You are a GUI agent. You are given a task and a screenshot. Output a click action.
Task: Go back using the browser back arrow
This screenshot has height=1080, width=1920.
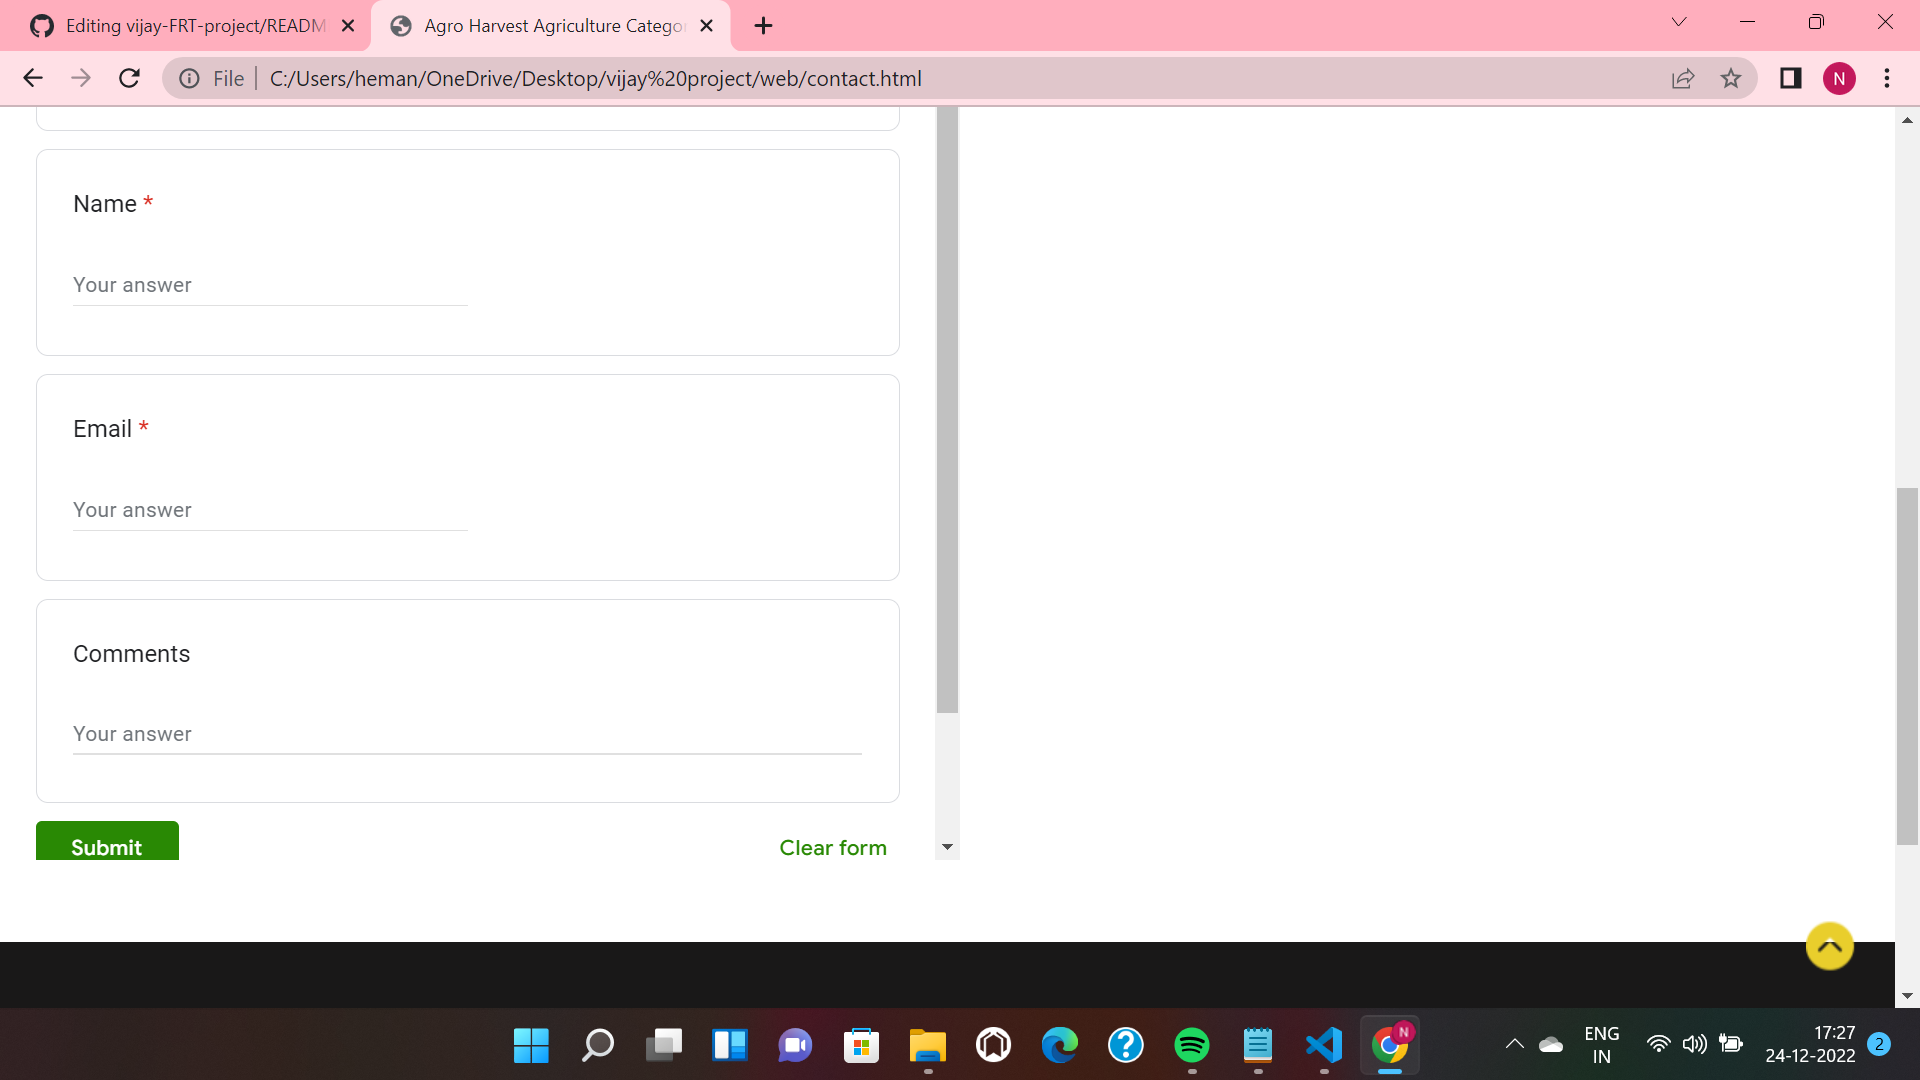33,78
